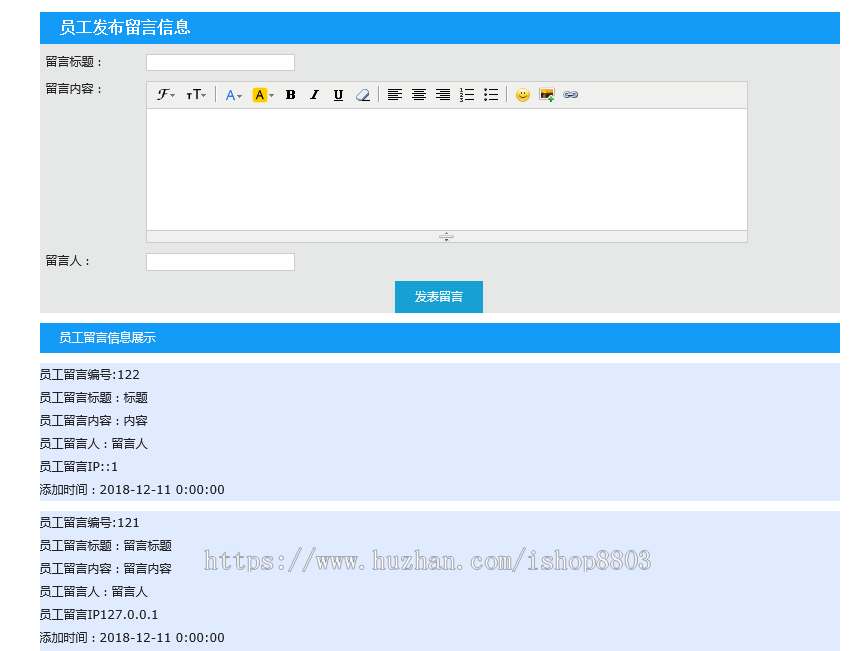Apply underline to the message text
Screen dimensions: 857x651
coord(337,94)
